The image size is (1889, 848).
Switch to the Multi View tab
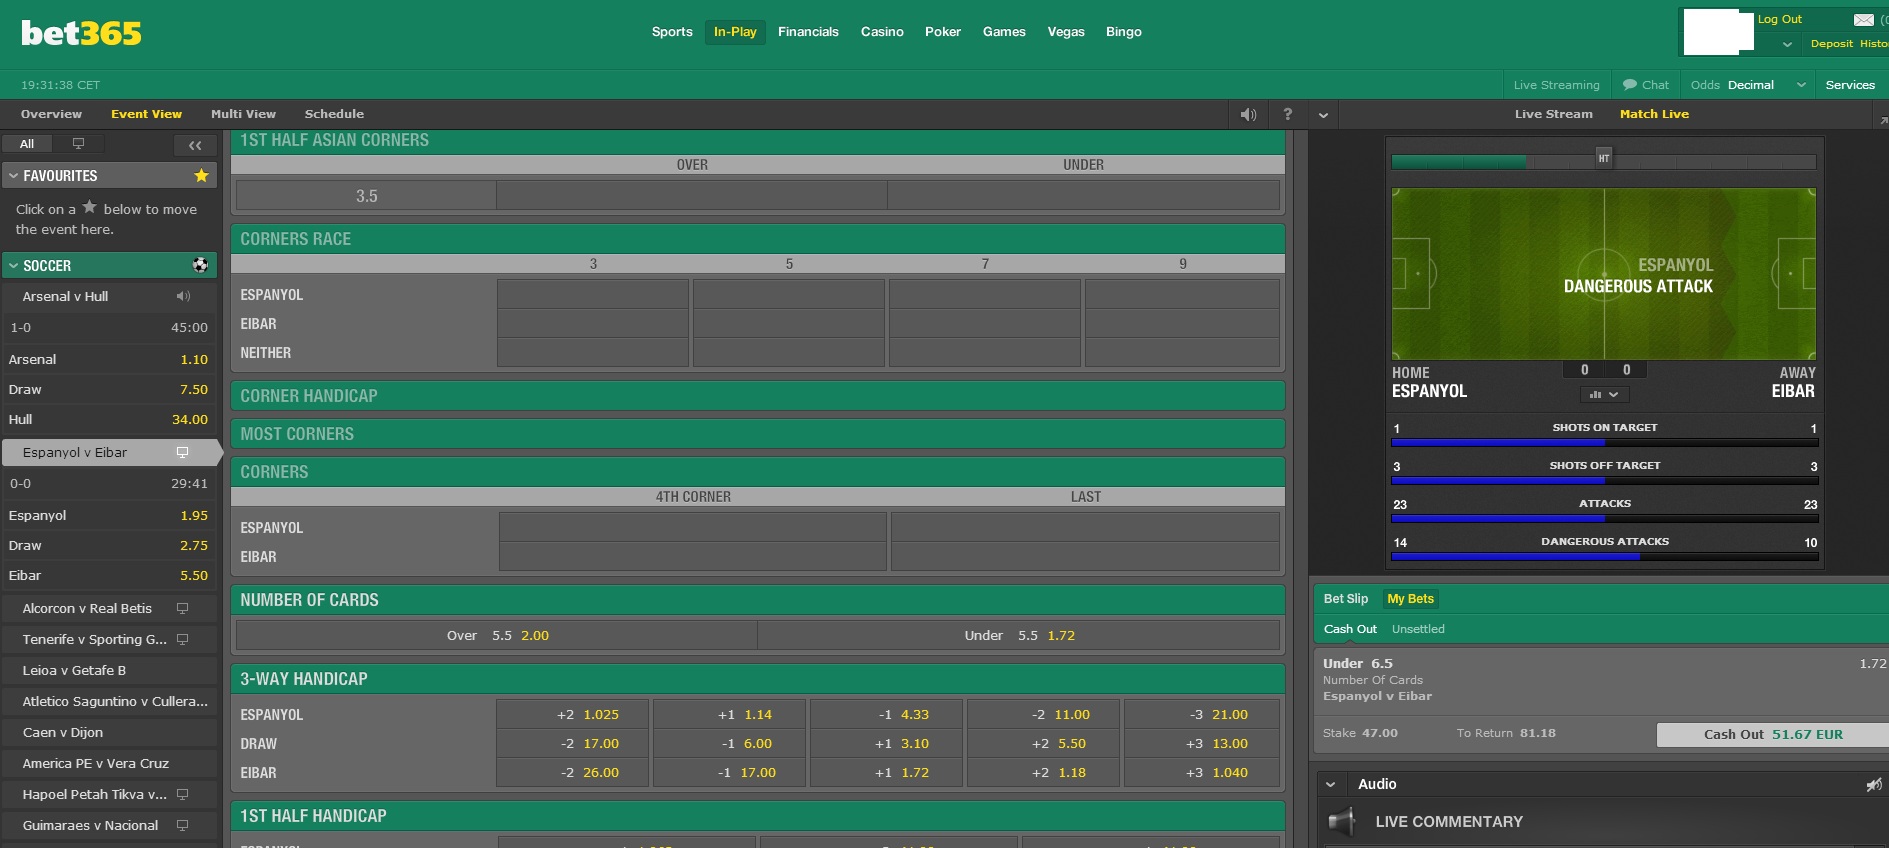pos(243,114)
